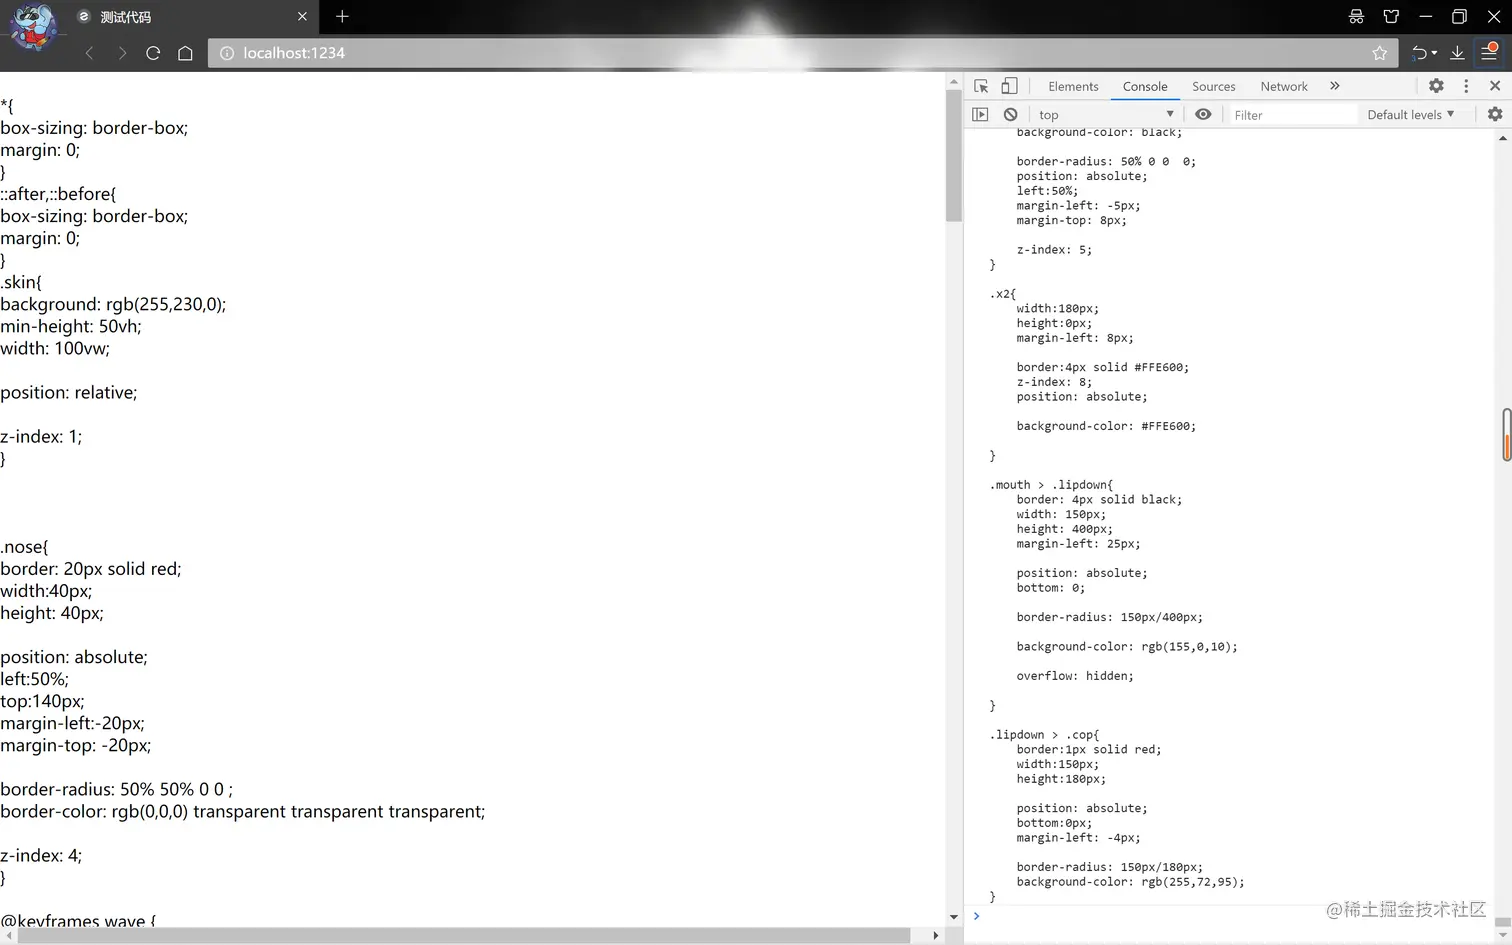Image resolution: width=1512 pixels, height=945 pixels.
Task: Close the 测试代码 tab
Action: pos(302,16)
